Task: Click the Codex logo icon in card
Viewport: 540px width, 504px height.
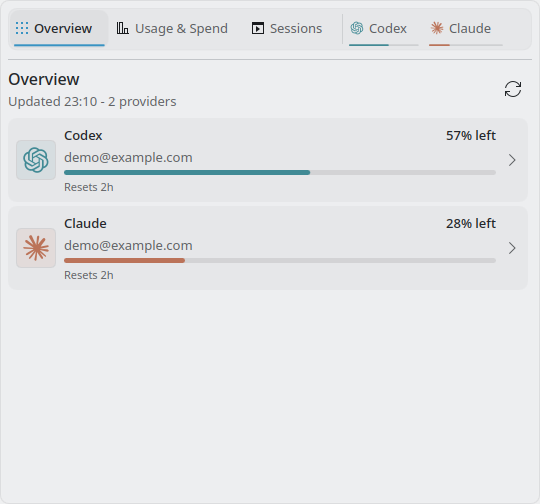Action: 36,160
